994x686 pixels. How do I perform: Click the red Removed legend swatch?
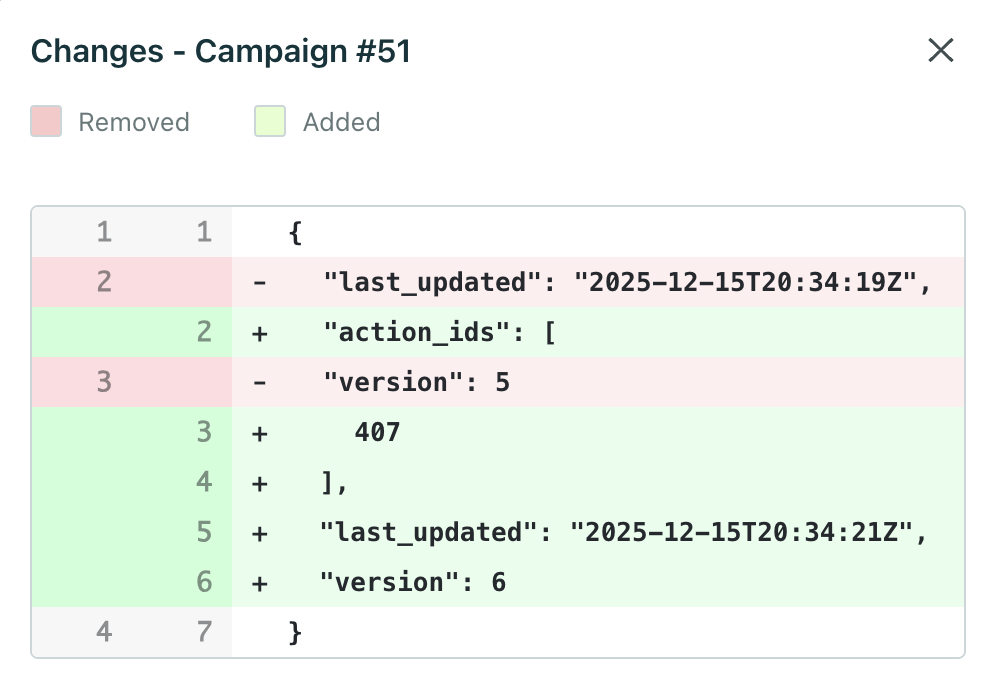click(46, 121)
